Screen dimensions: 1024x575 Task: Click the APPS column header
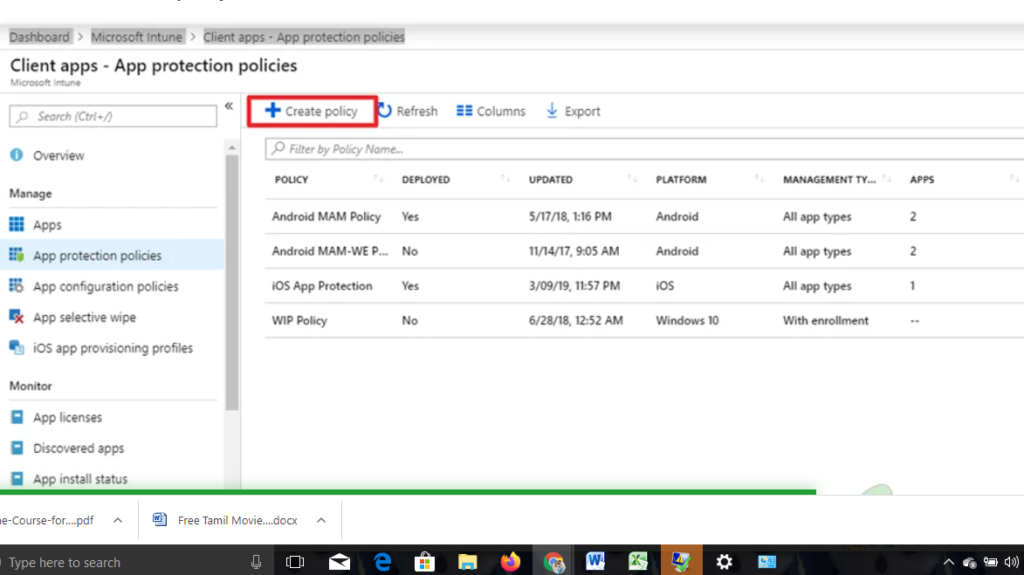(x=921, y=180)
